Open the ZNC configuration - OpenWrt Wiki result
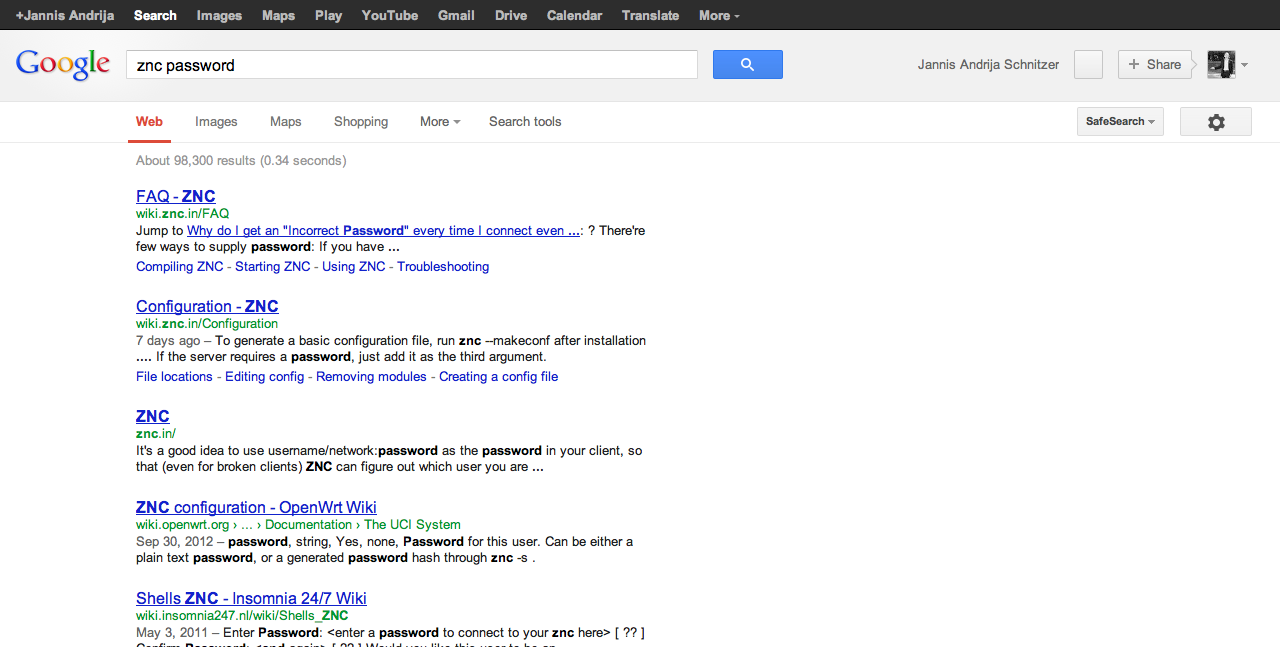The width and height of the screenshot is (1280, 647). [x=256, y=507]
